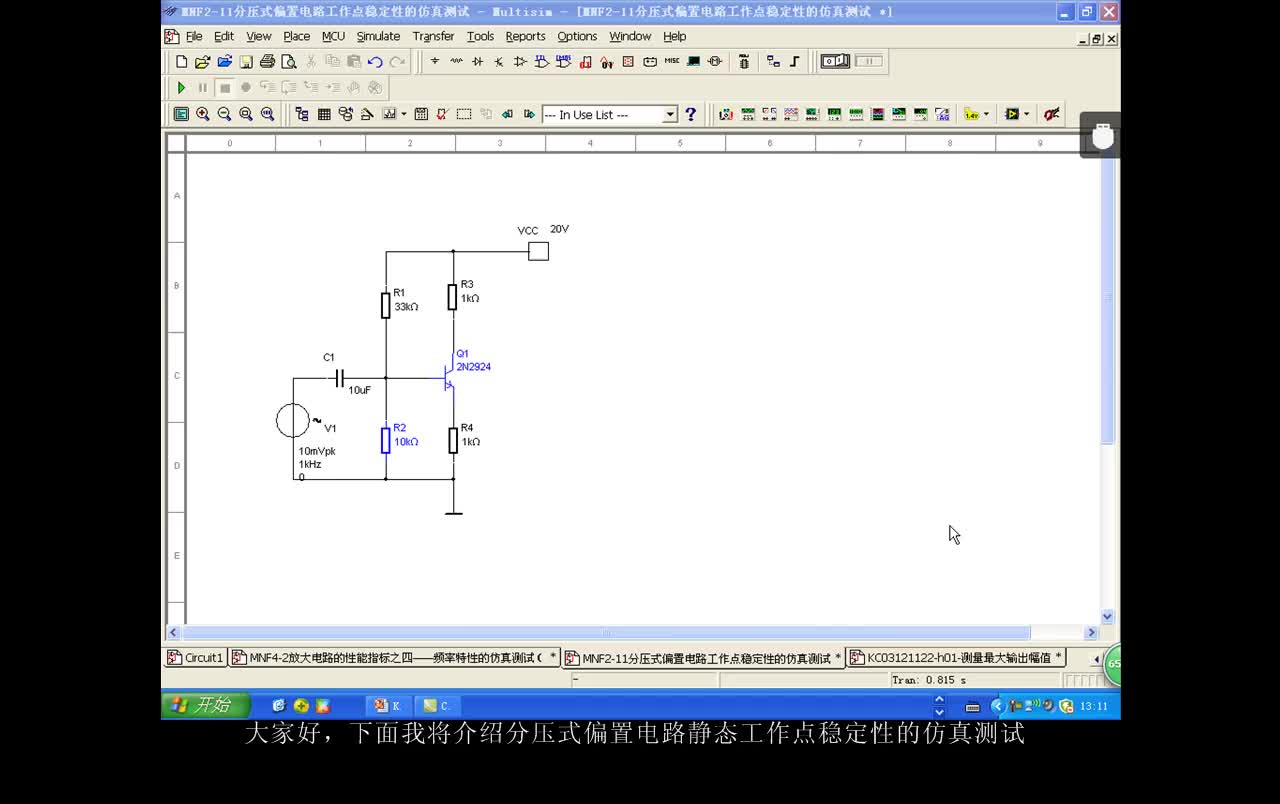Place a transistor component
The height and width of the screenshot is (804, 1280).
point(498,61)
